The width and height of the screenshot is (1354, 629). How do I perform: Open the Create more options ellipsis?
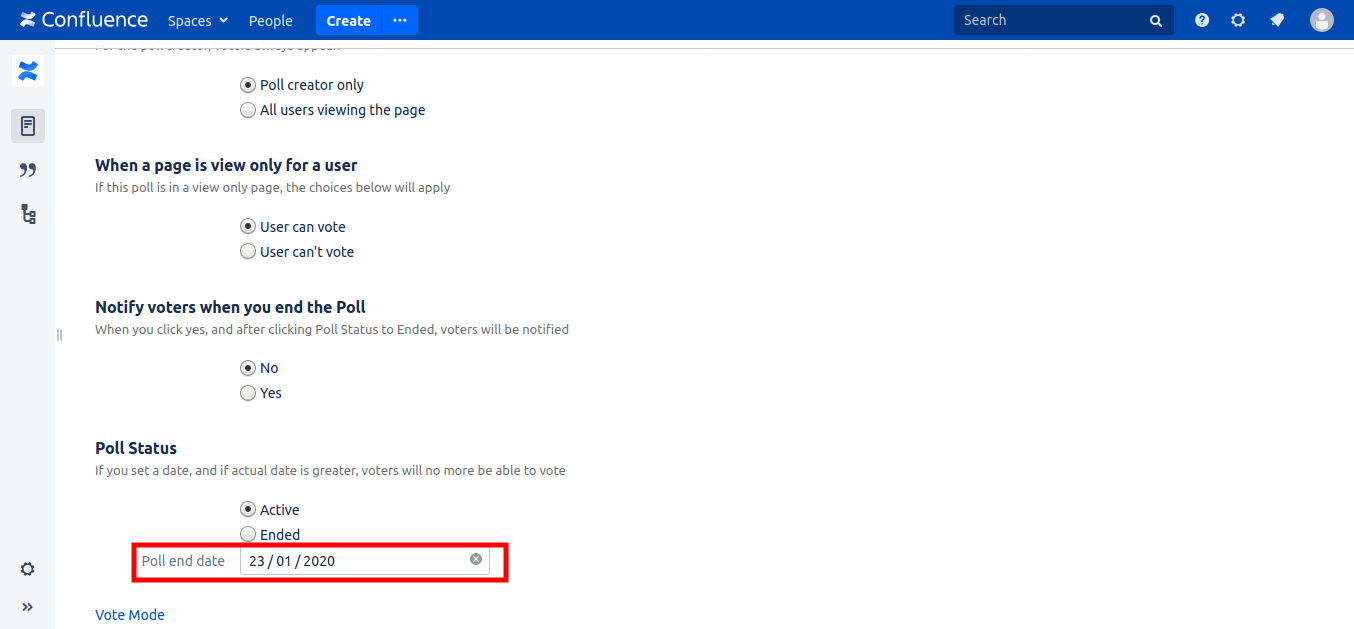click(x=400, y=20)
